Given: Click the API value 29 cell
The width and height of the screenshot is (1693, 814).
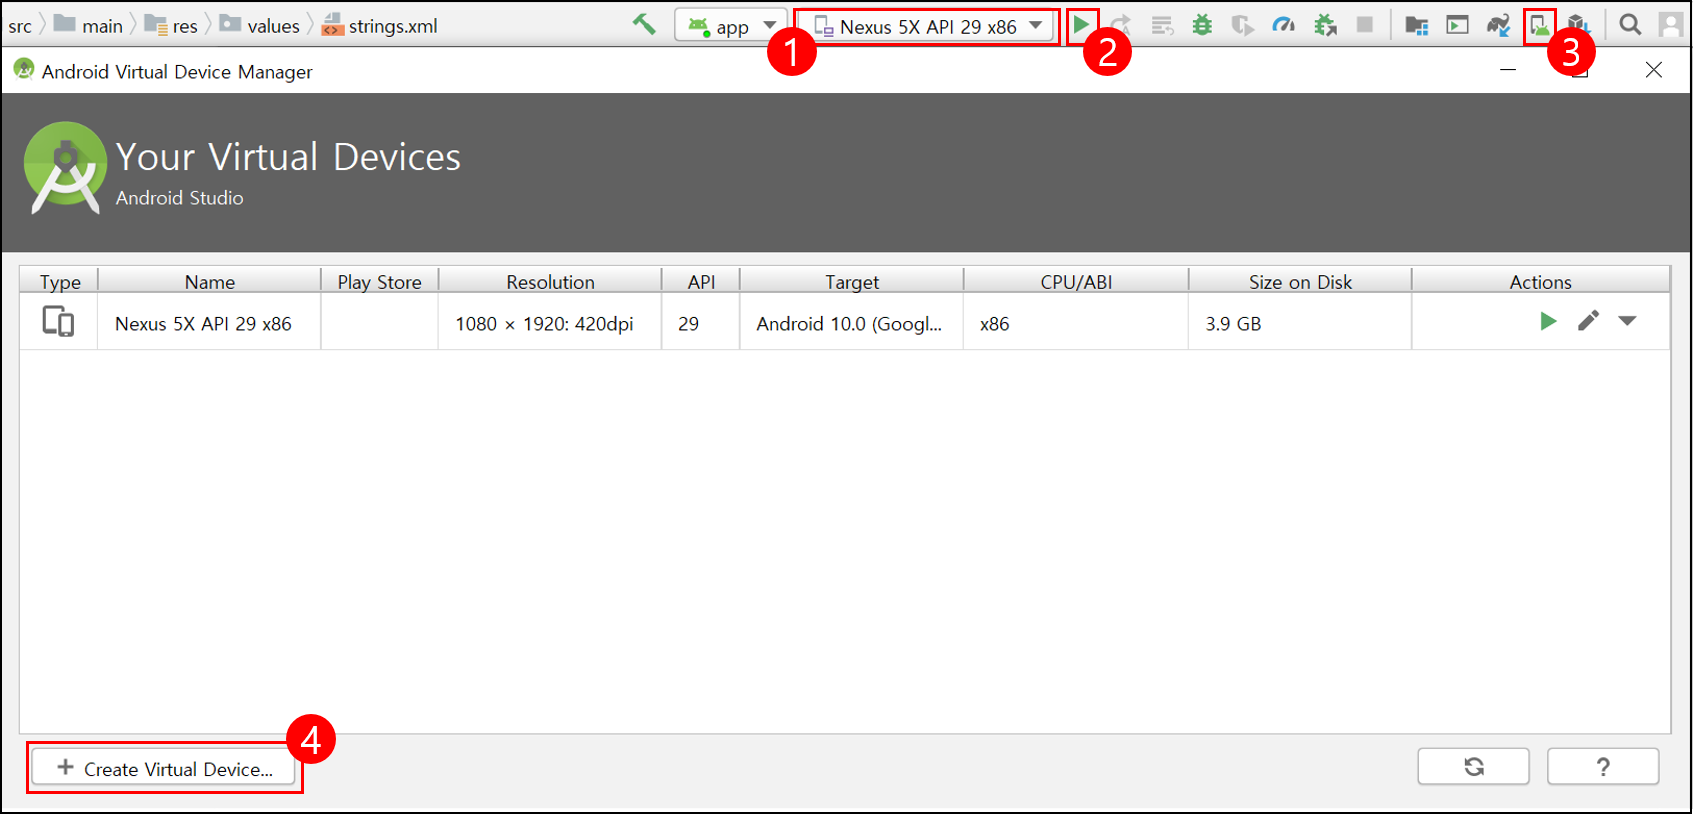Looking at the screenshot, I should click(x=701, y=323).
